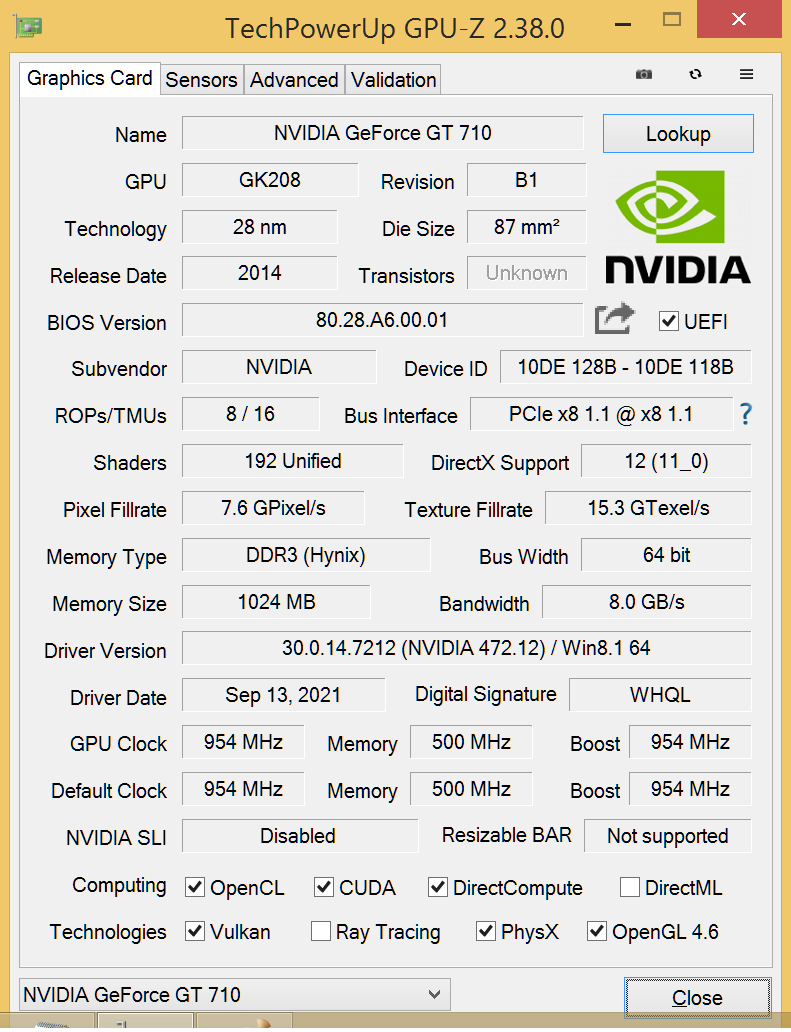The height and width of the screenshot is (1032, 791).
Task: Maximize the GPU-Z window
Action: click(x=672, y=20)
